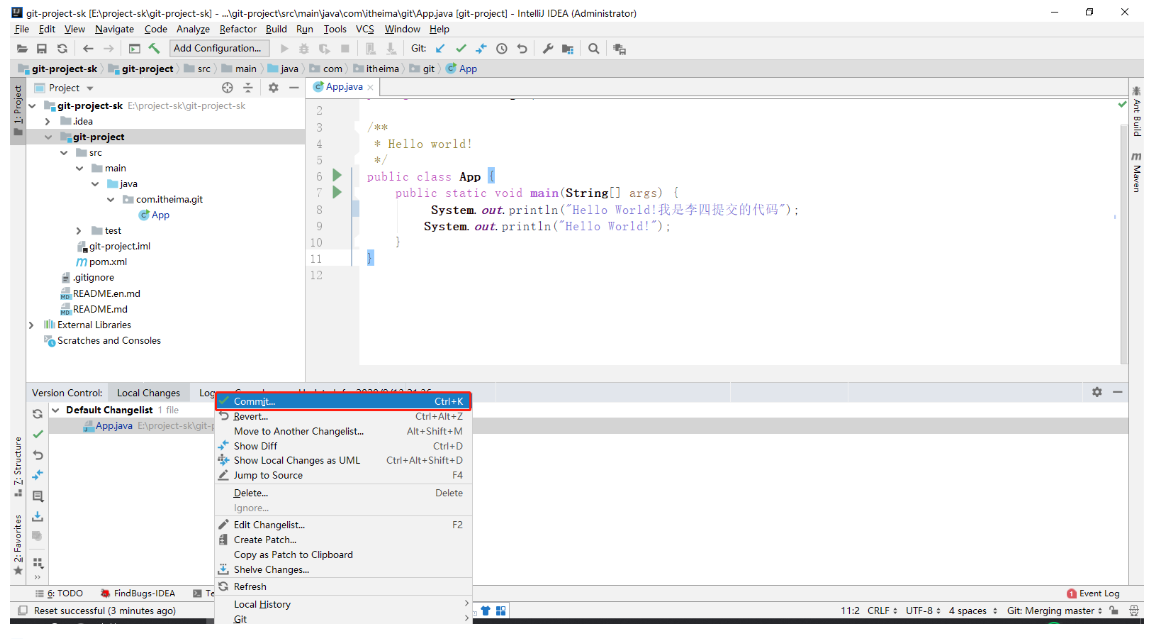Click the Git Compare with branch icon in toolbar
This screenshot has height=639, width=1152.
(x=480, y=48)
